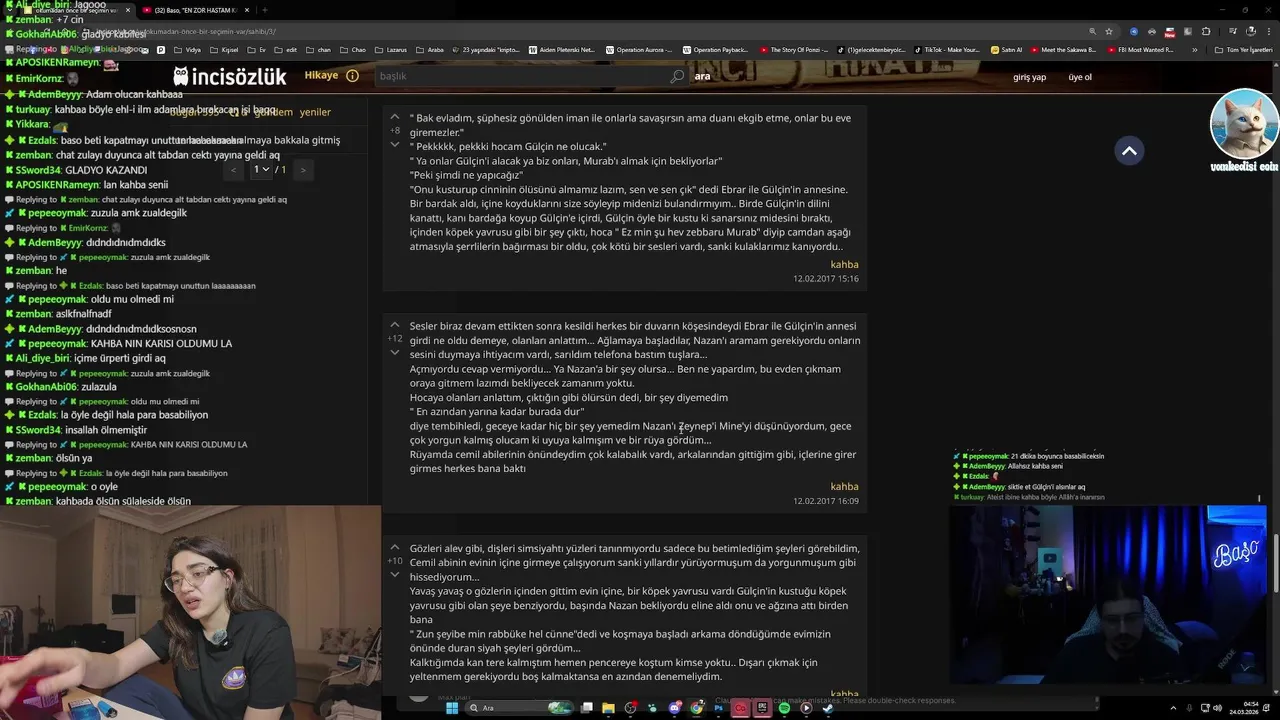Open Windows Start menu
Image resolution: width=1280 pixels, height=720 pixels.
[x=451, y=708]
